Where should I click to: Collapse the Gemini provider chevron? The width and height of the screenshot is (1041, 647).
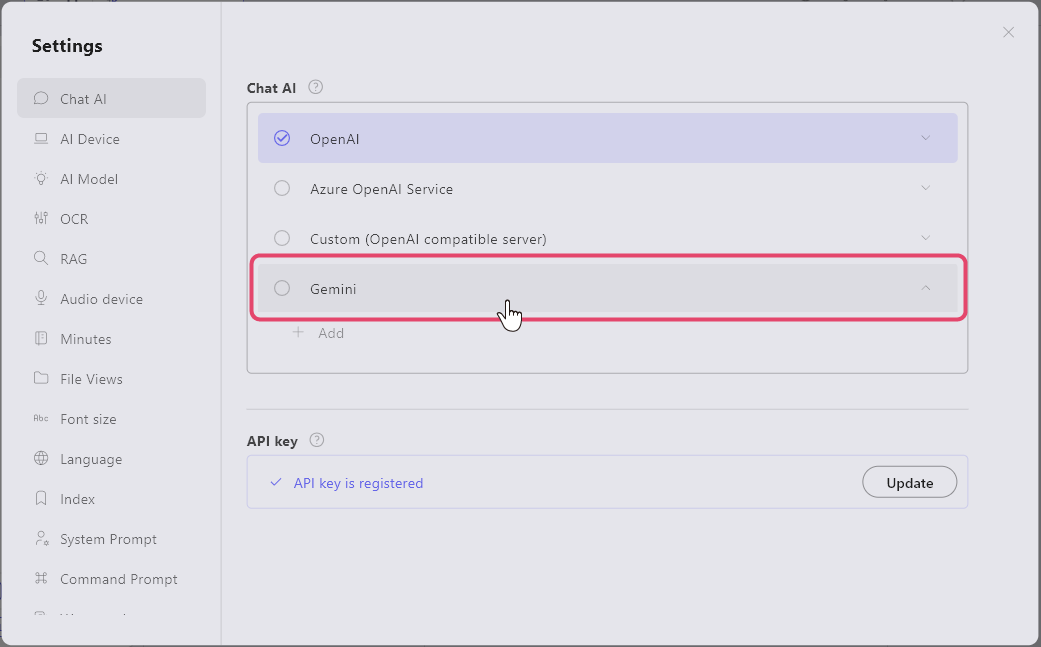pyautogui.click(x=926, y=288)
